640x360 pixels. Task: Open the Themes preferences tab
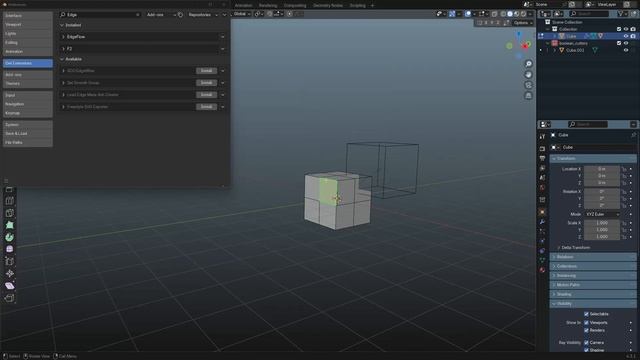click(x=28, y=84)
